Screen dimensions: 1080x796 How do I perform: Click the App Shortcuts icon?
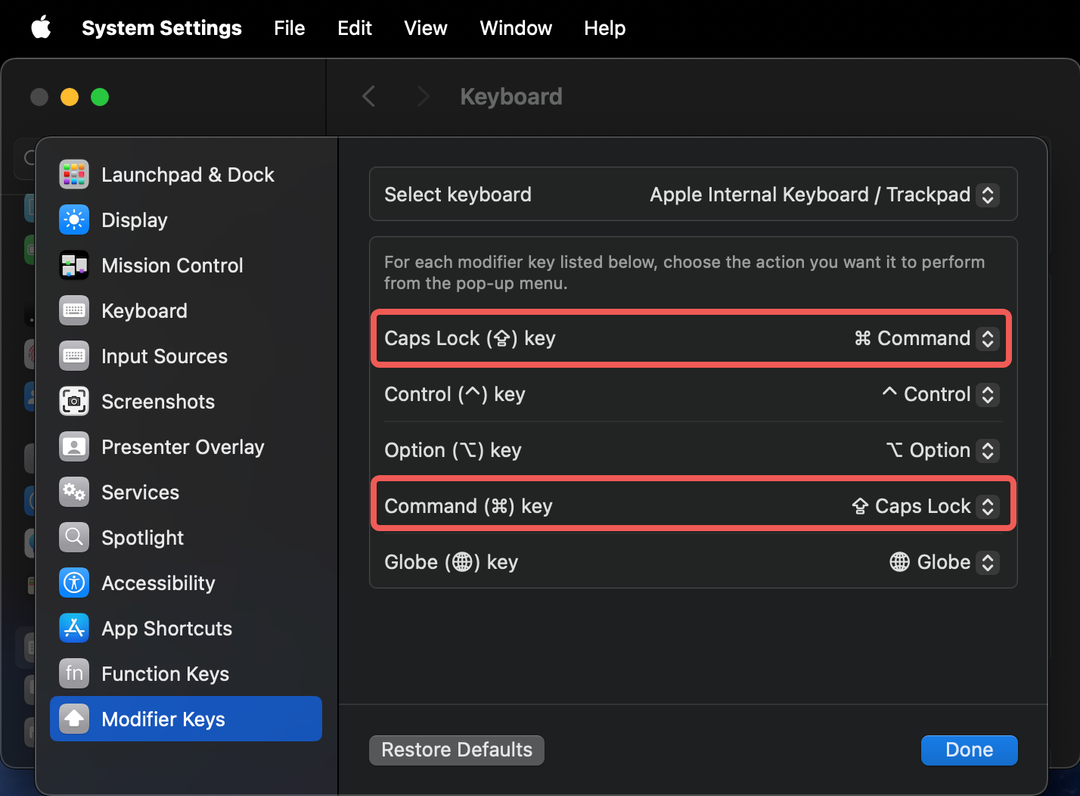pos(74,628)
